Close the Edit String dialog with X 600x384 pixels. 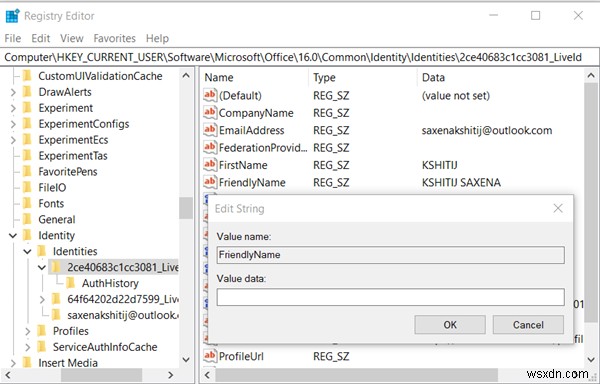pos(558,208)
